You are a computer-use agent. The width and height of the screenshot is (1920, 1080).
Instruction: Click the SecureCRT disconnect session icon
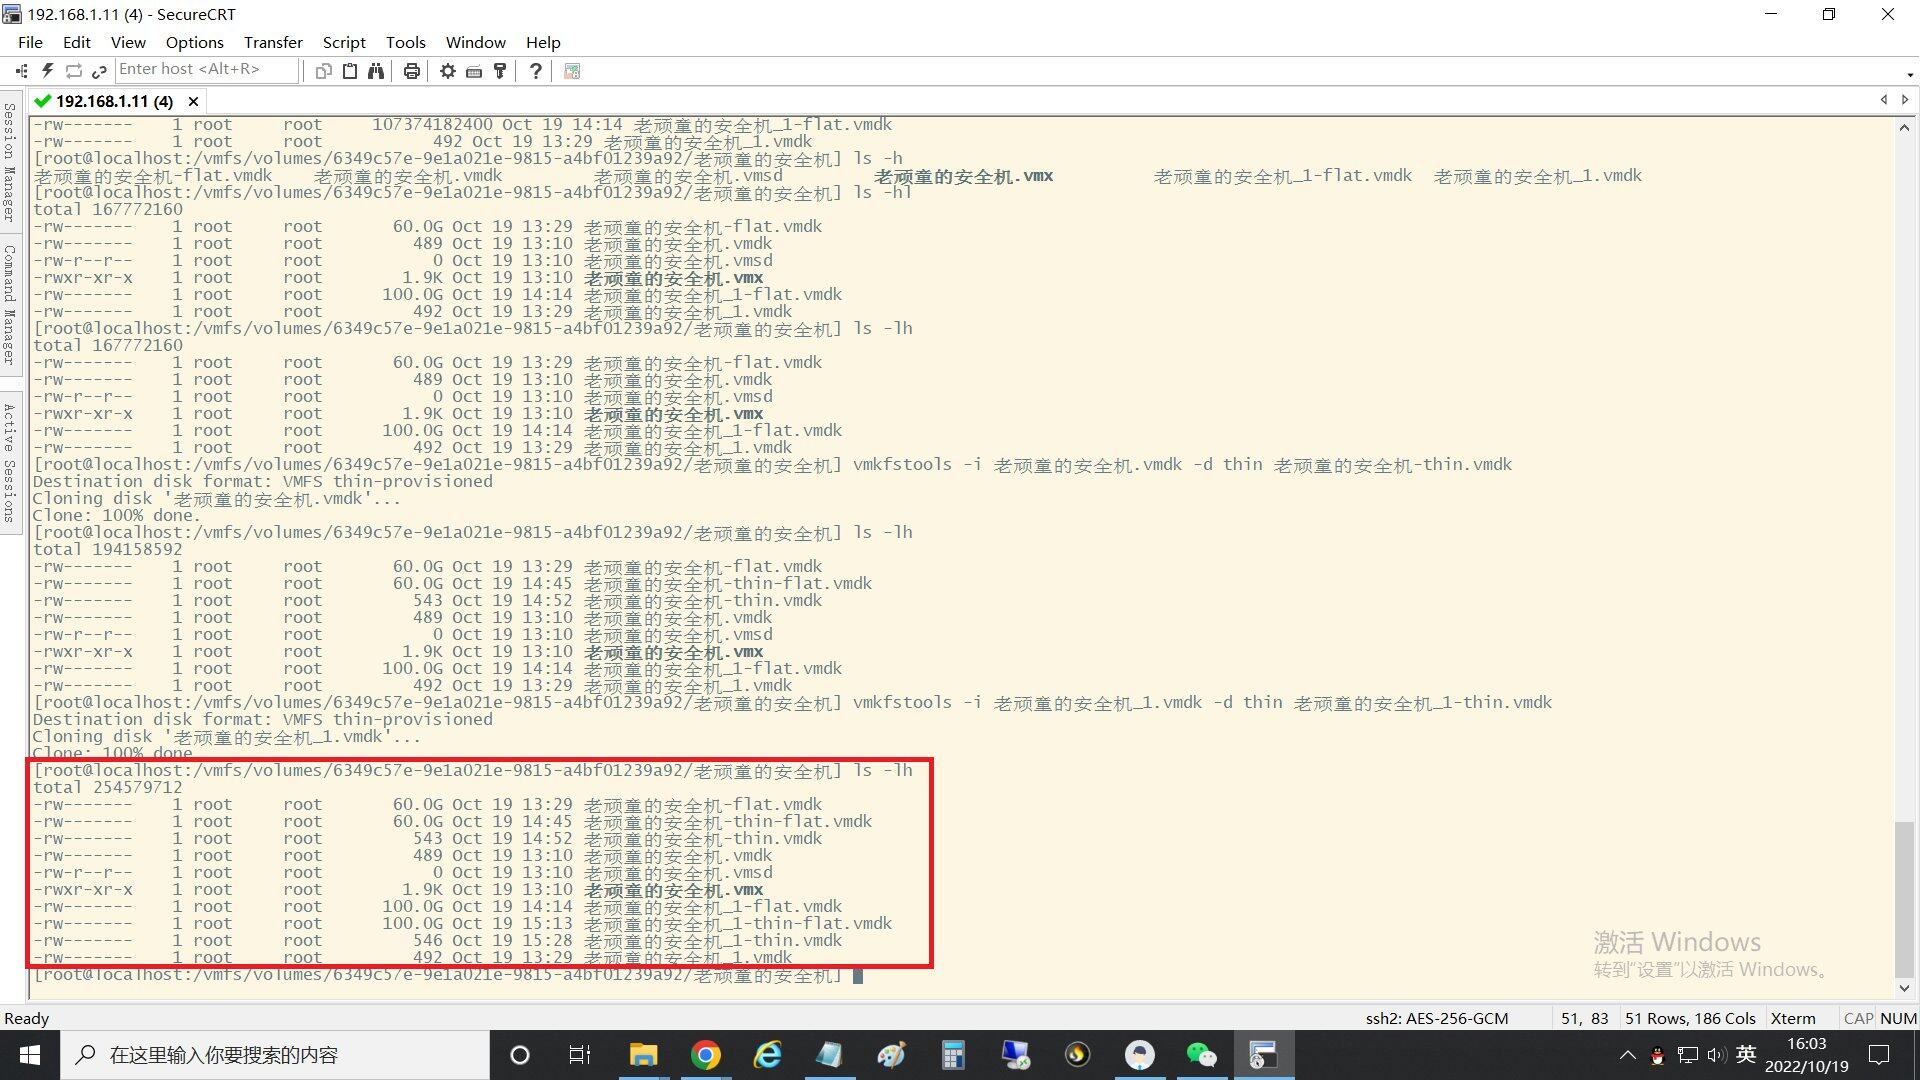point(100,70)
